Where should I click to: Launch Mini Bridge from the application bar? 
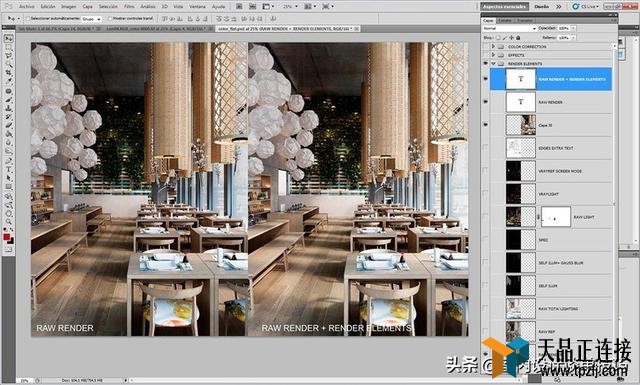(253, 6)
